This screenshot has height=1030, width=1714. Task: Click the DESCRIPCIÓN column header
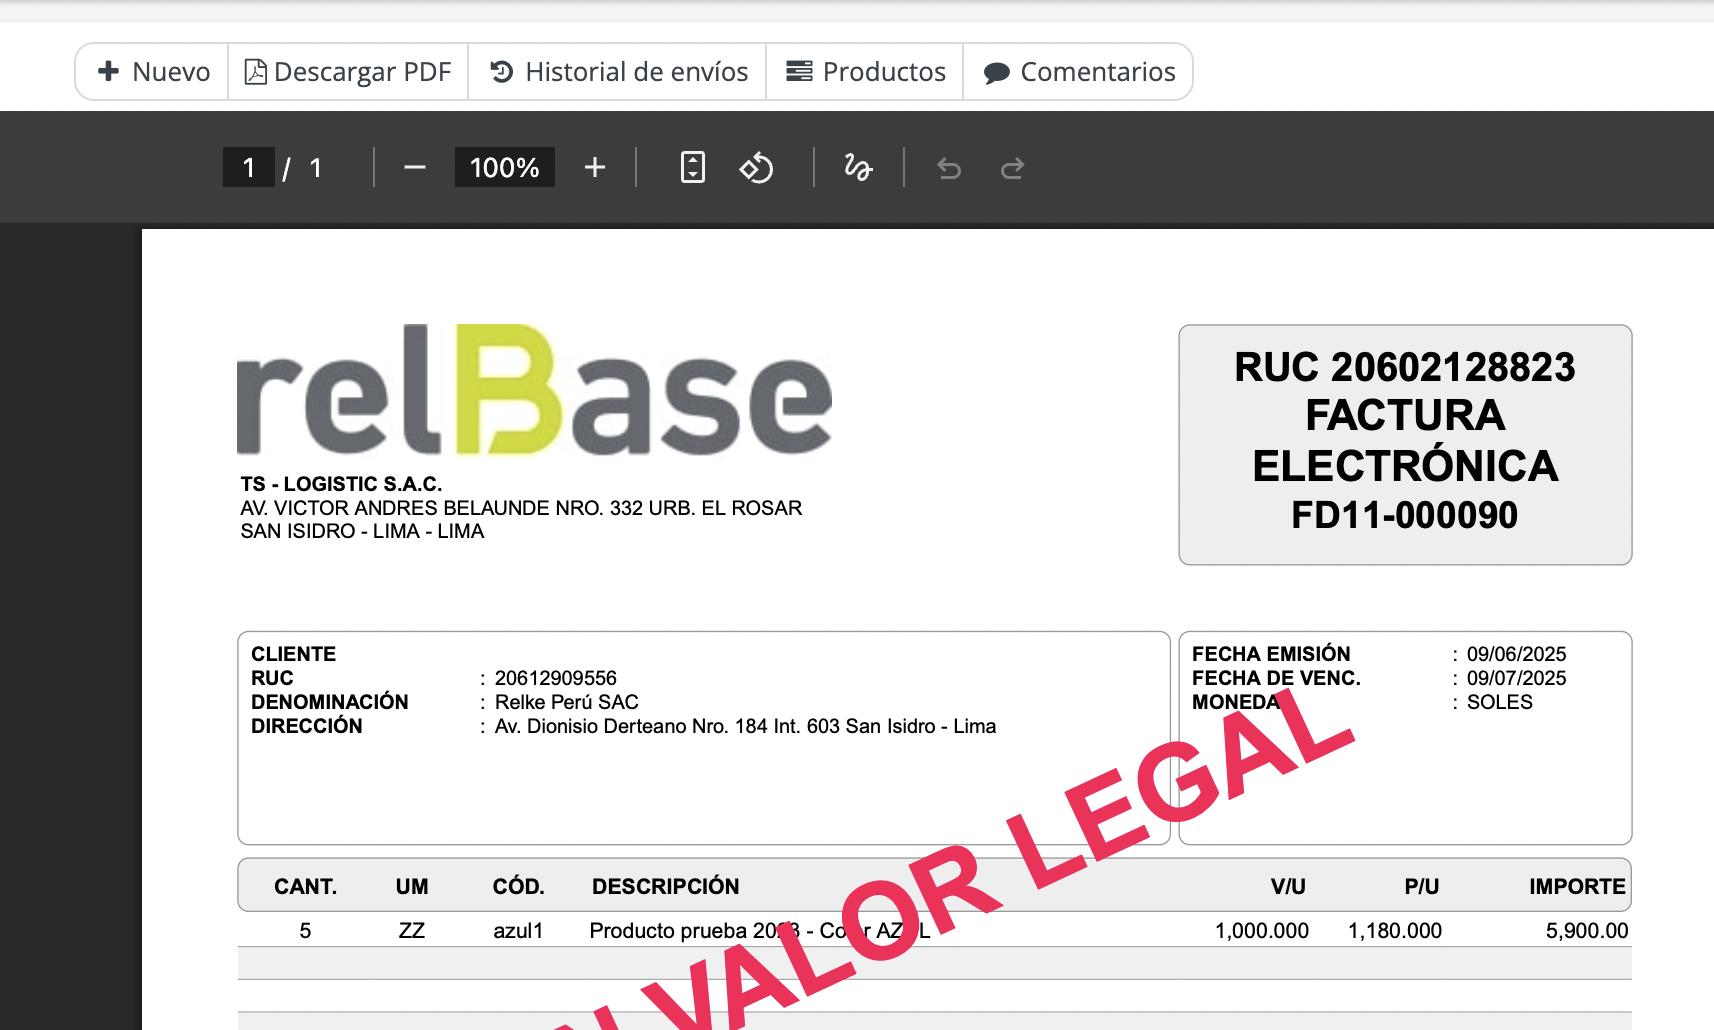[666, 886]
